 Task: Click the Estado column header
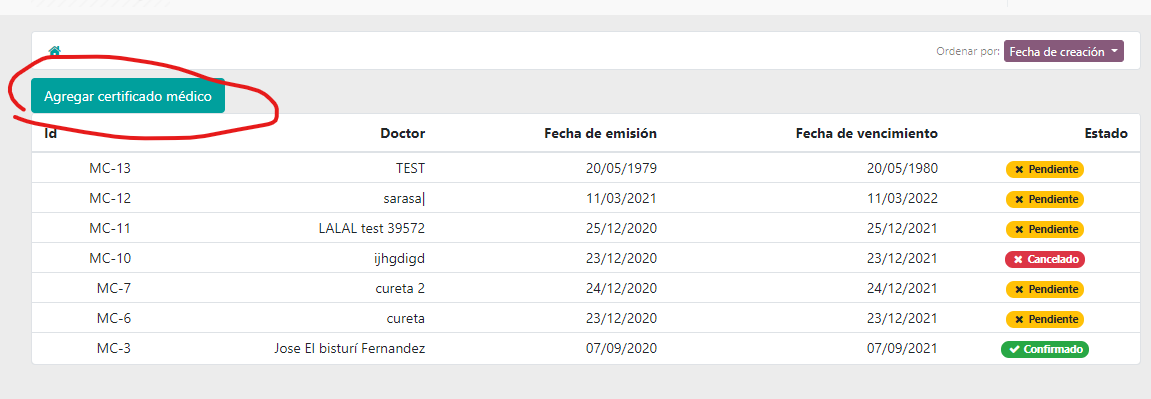point(1106,133)
